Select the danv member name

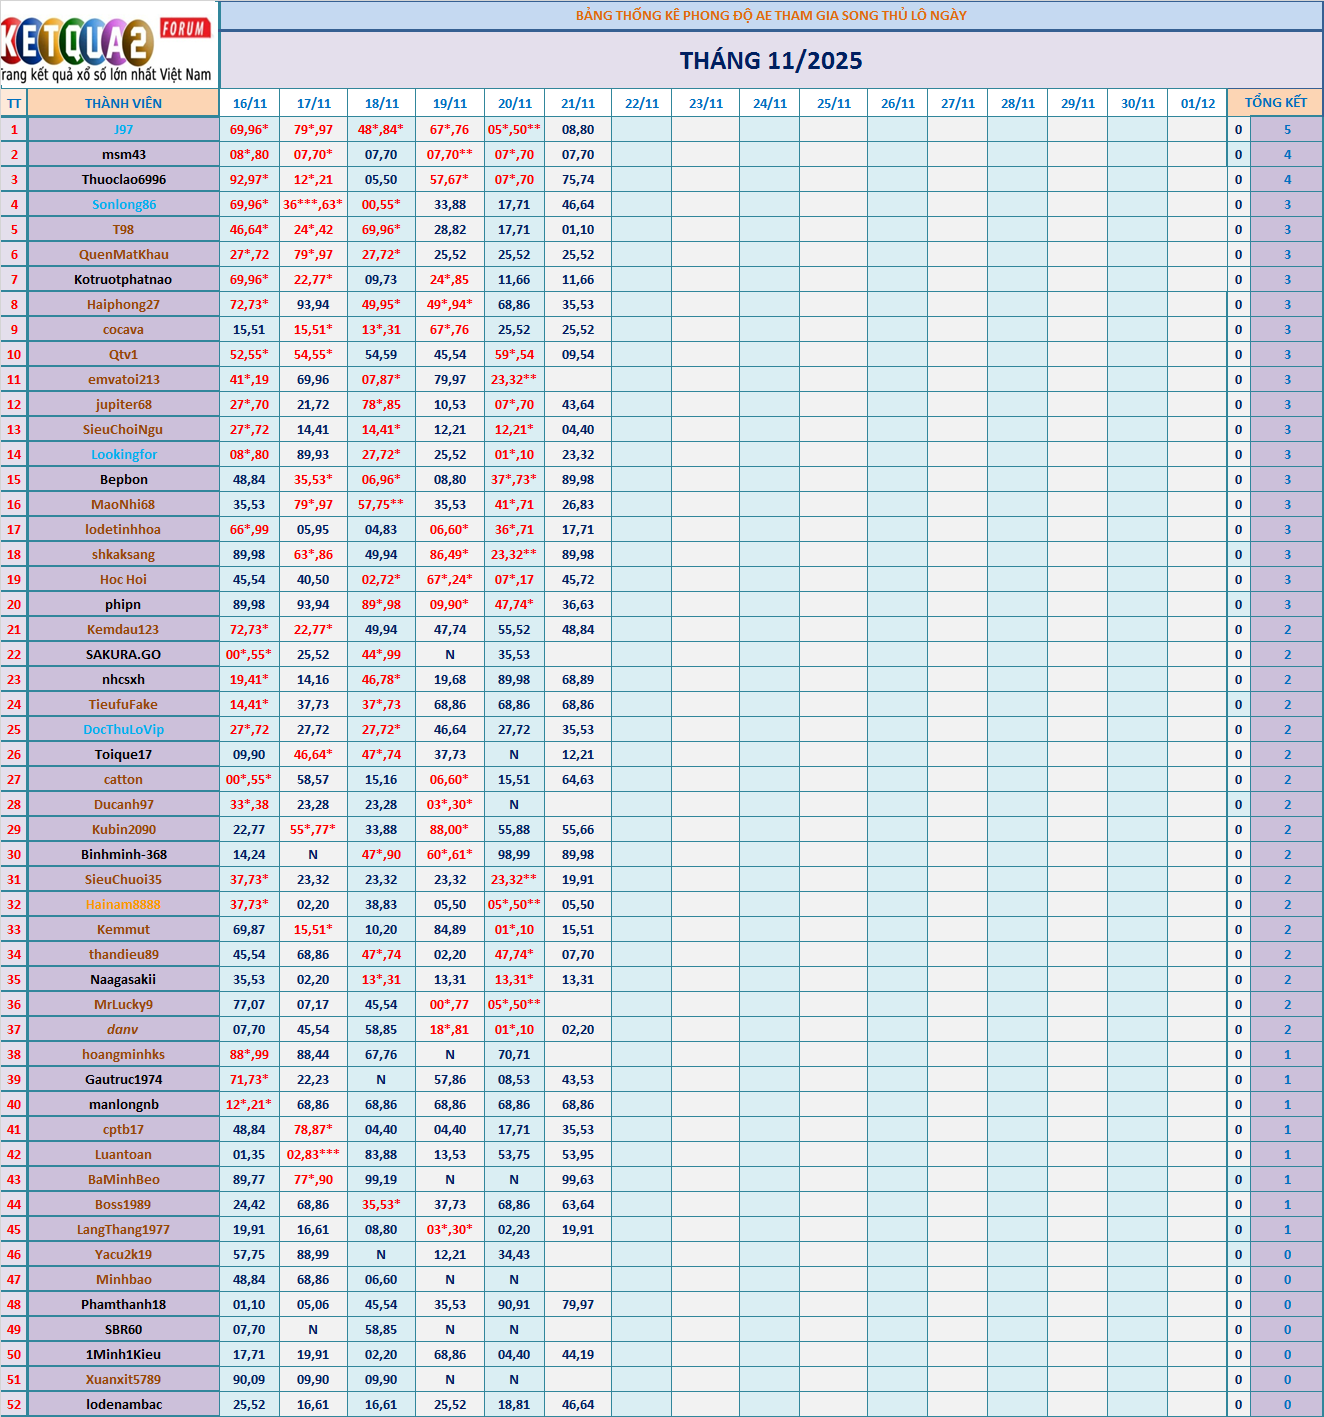123,1029
